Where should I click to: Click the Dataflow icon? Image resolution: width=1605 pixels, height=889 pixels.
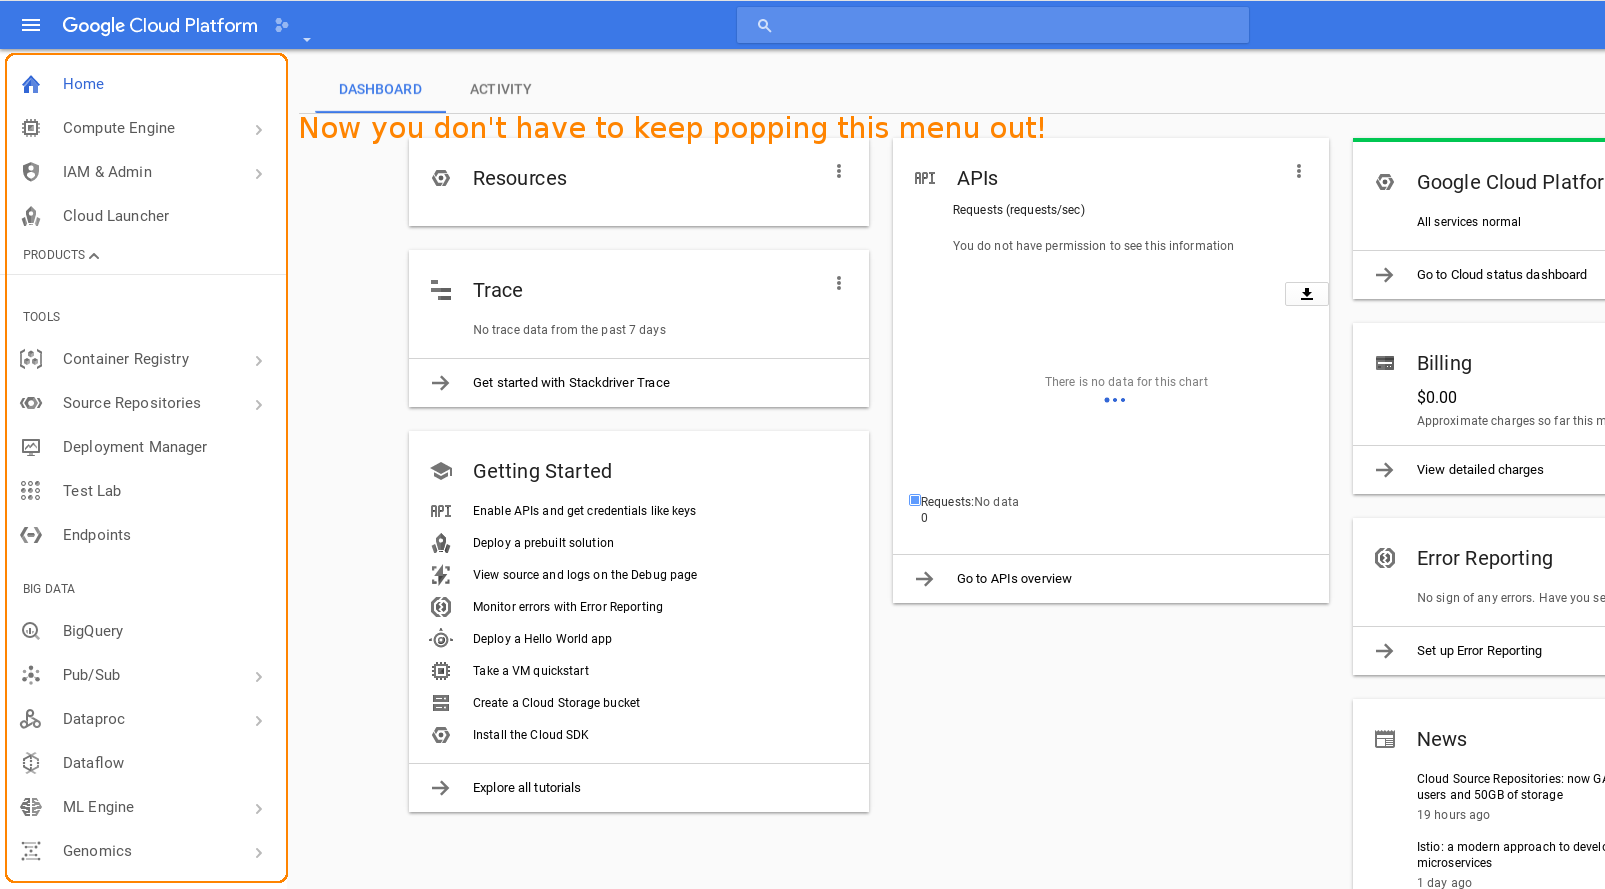(x=31, y=763)
